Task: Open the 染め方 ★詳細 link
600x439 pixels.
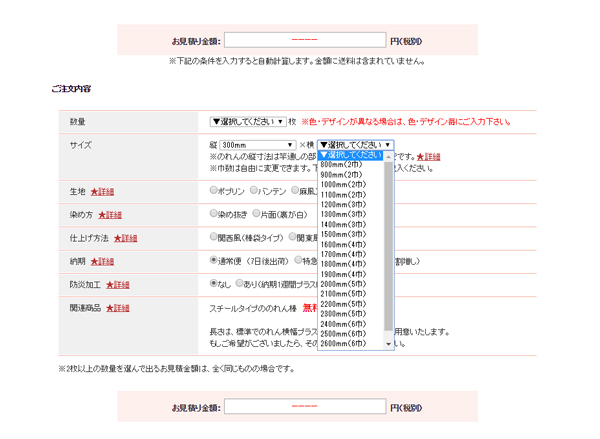Action: click(x=110, y=215)
